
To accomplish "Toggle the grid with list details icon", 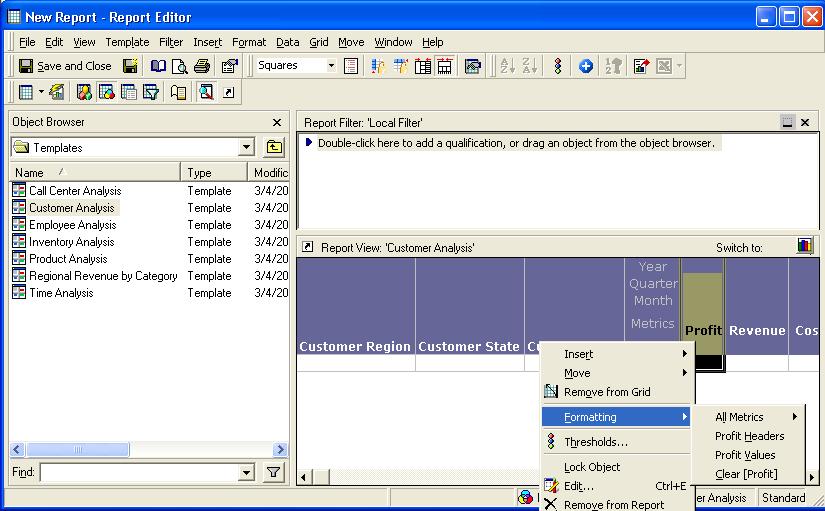I will tap(128, 93).
